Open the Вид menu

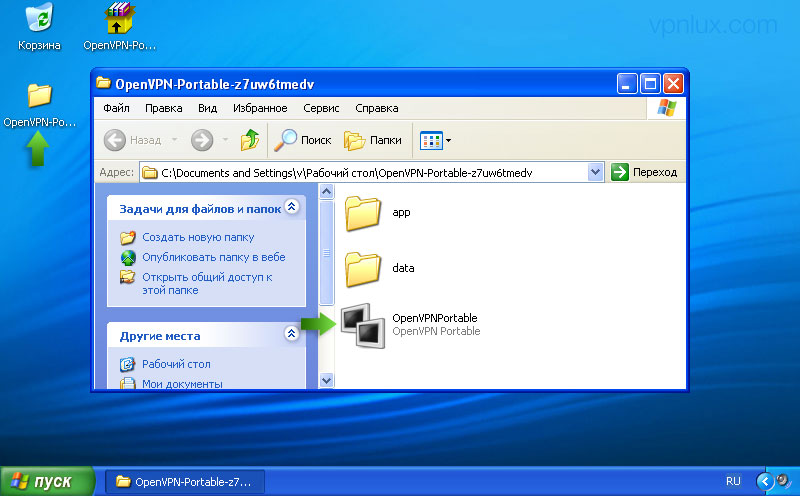coord(208,108)
